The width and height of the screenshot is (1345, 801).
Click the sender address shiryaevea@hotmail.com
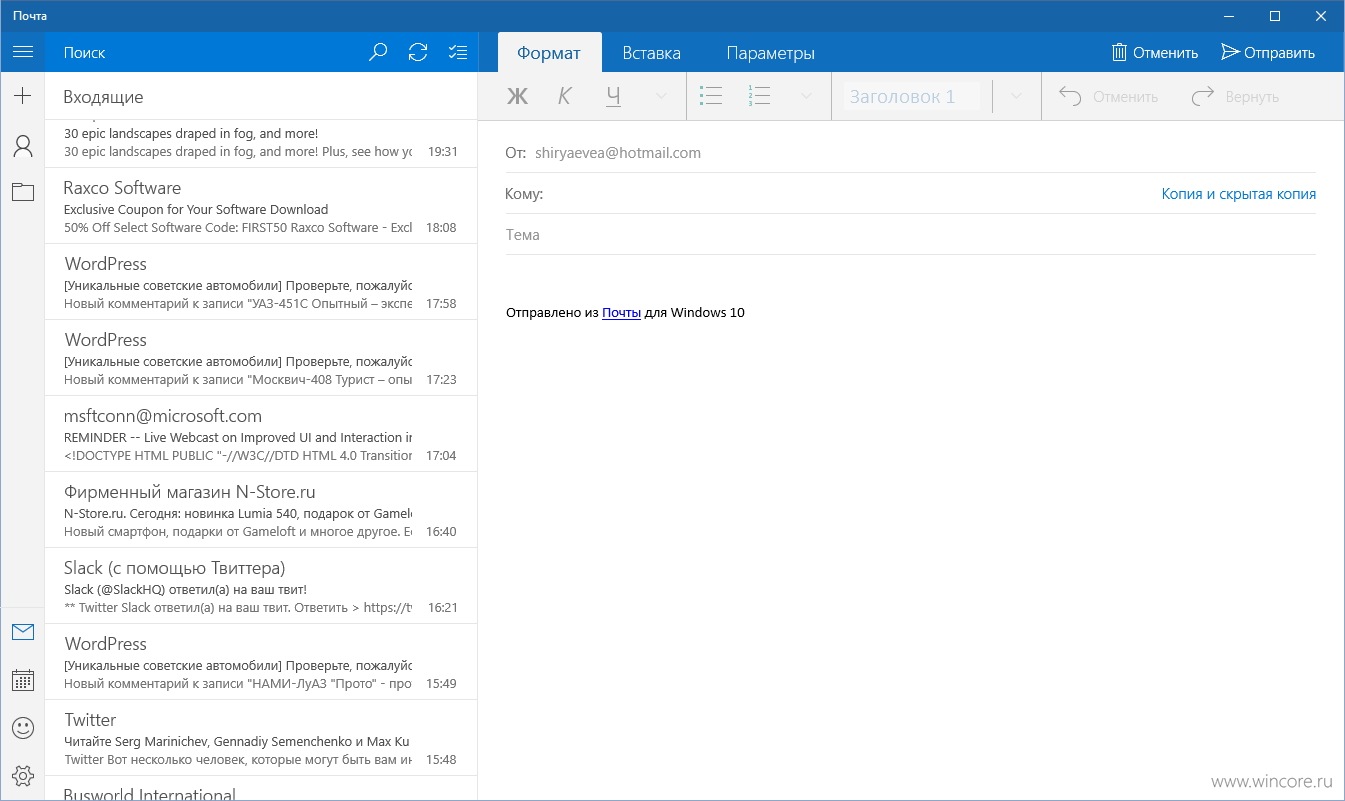618,153
